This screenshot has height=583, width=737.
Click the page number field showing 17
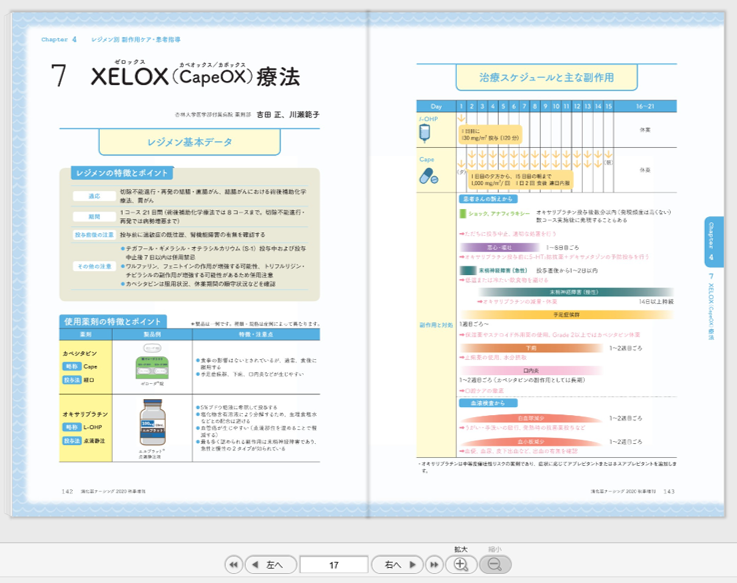click(x=334, y=565)
